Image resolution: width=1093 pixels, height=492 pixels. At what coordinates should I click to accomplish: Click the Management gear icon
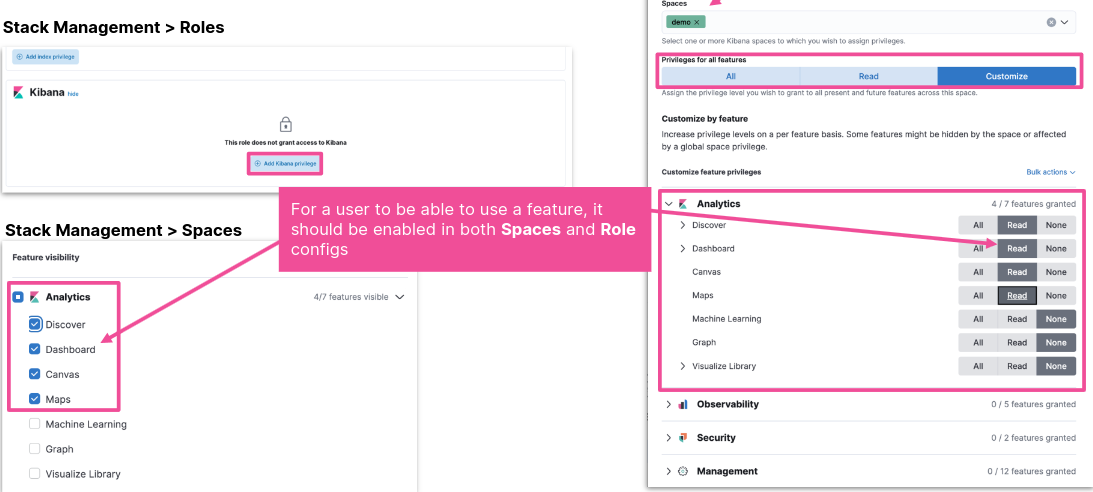pos(683,471)
